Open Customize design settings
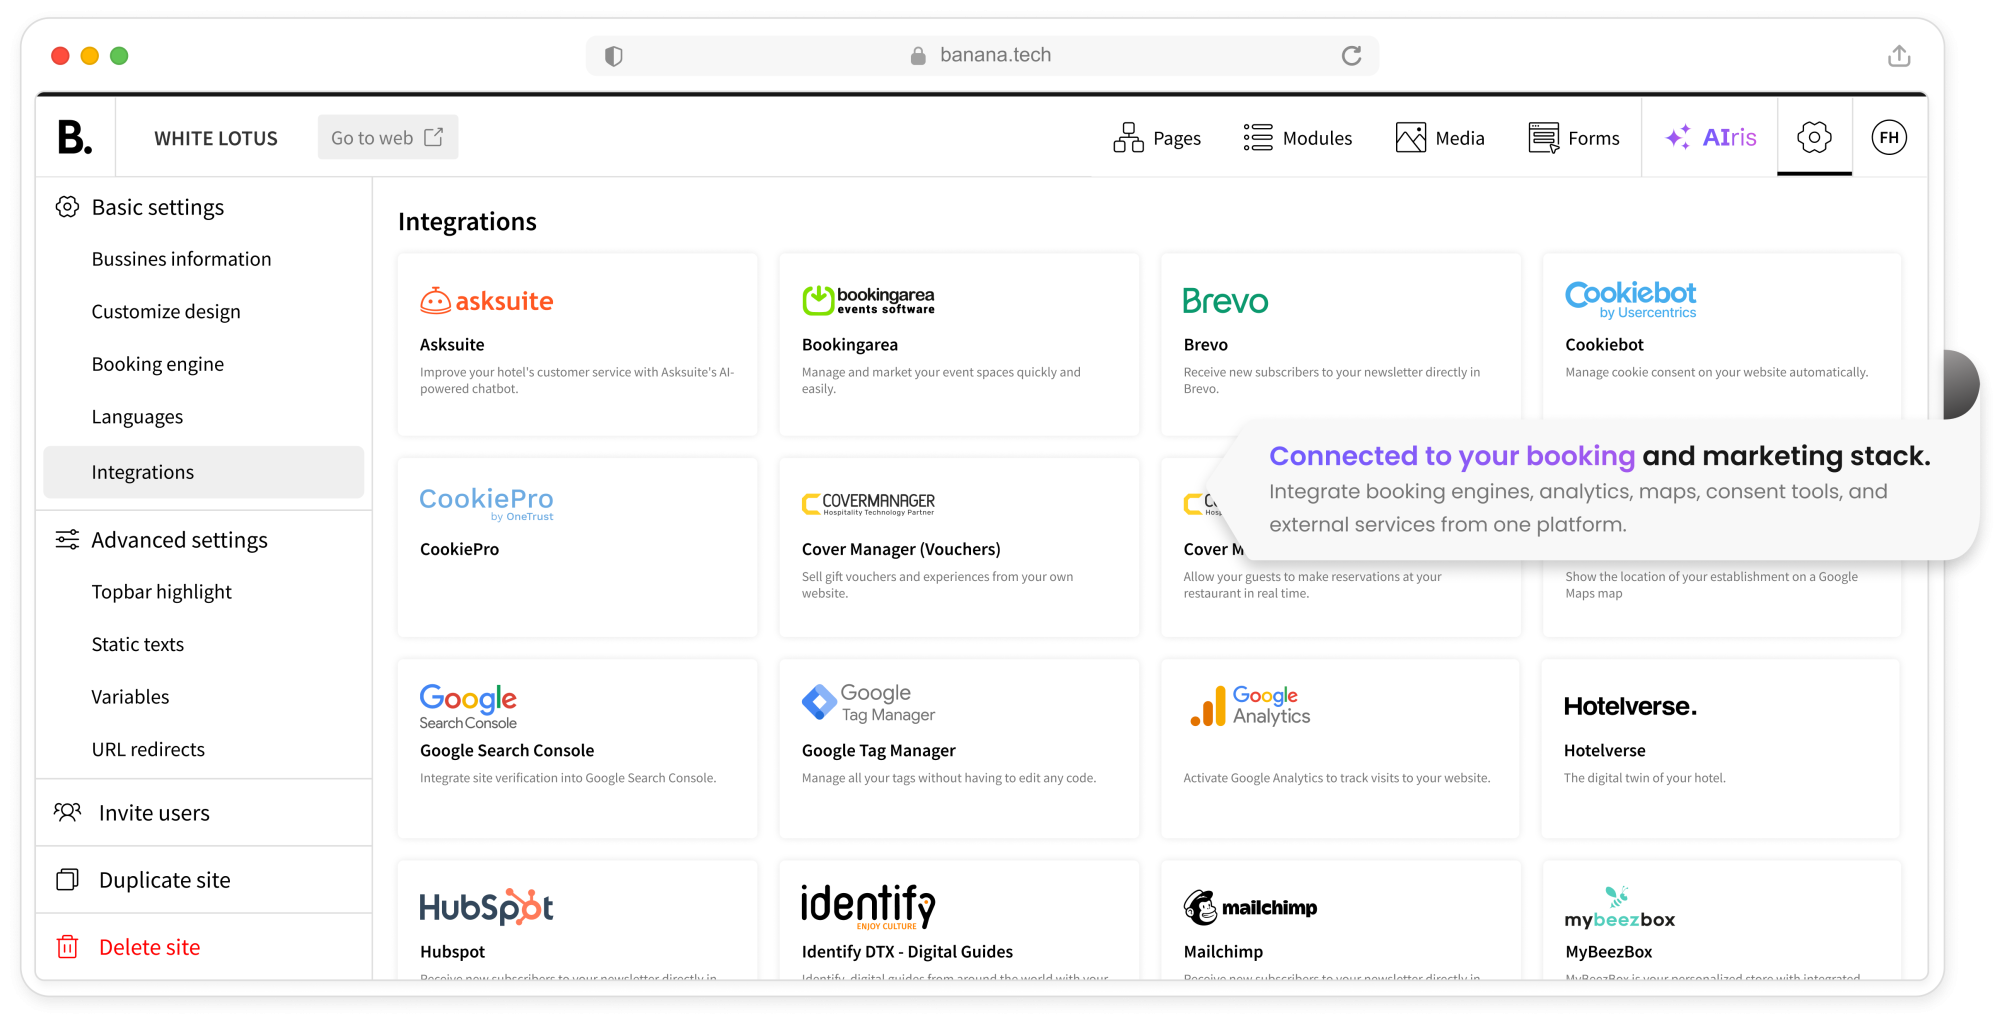 pos(166,312)
